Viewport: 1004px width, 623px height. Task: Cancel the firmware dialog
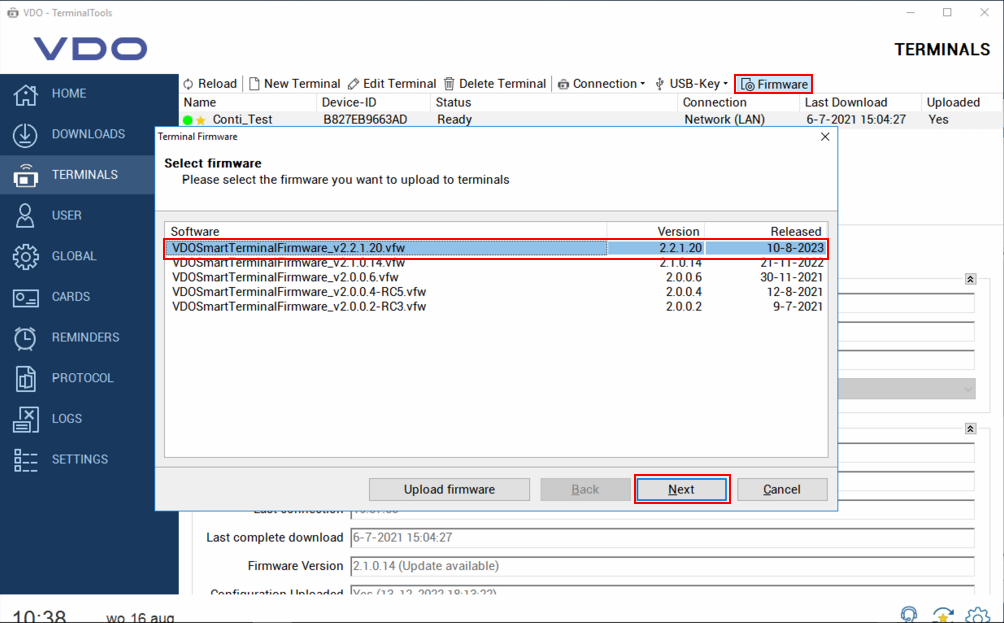pos(782,489)
